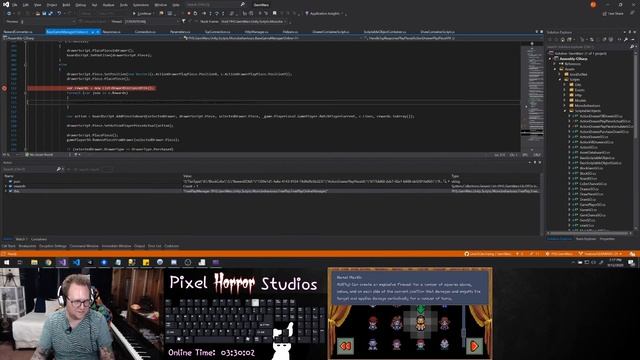Click the Save All toolbar icon
The height and width of the screenshot is (360, 640).
[50, 13]
